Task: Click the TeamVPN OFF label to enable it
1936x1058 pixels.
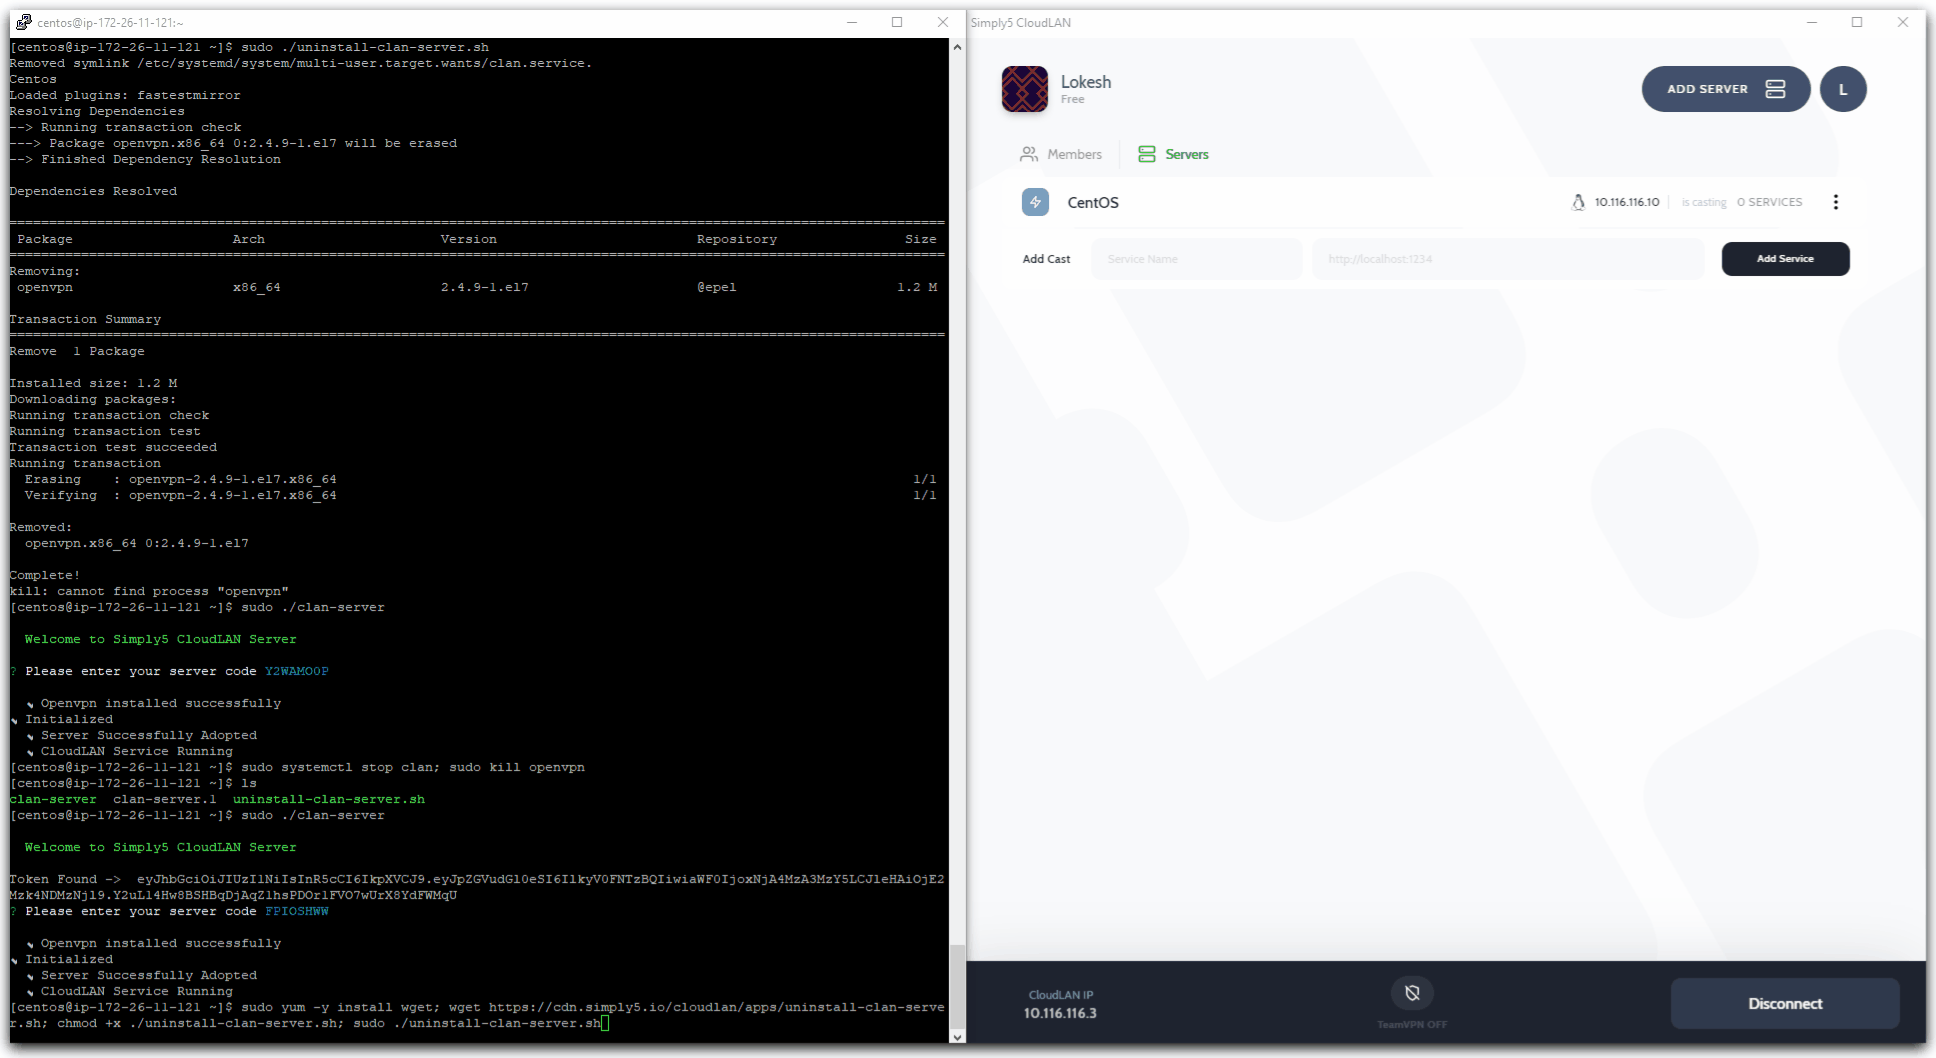Action: click(1412, 1024)
